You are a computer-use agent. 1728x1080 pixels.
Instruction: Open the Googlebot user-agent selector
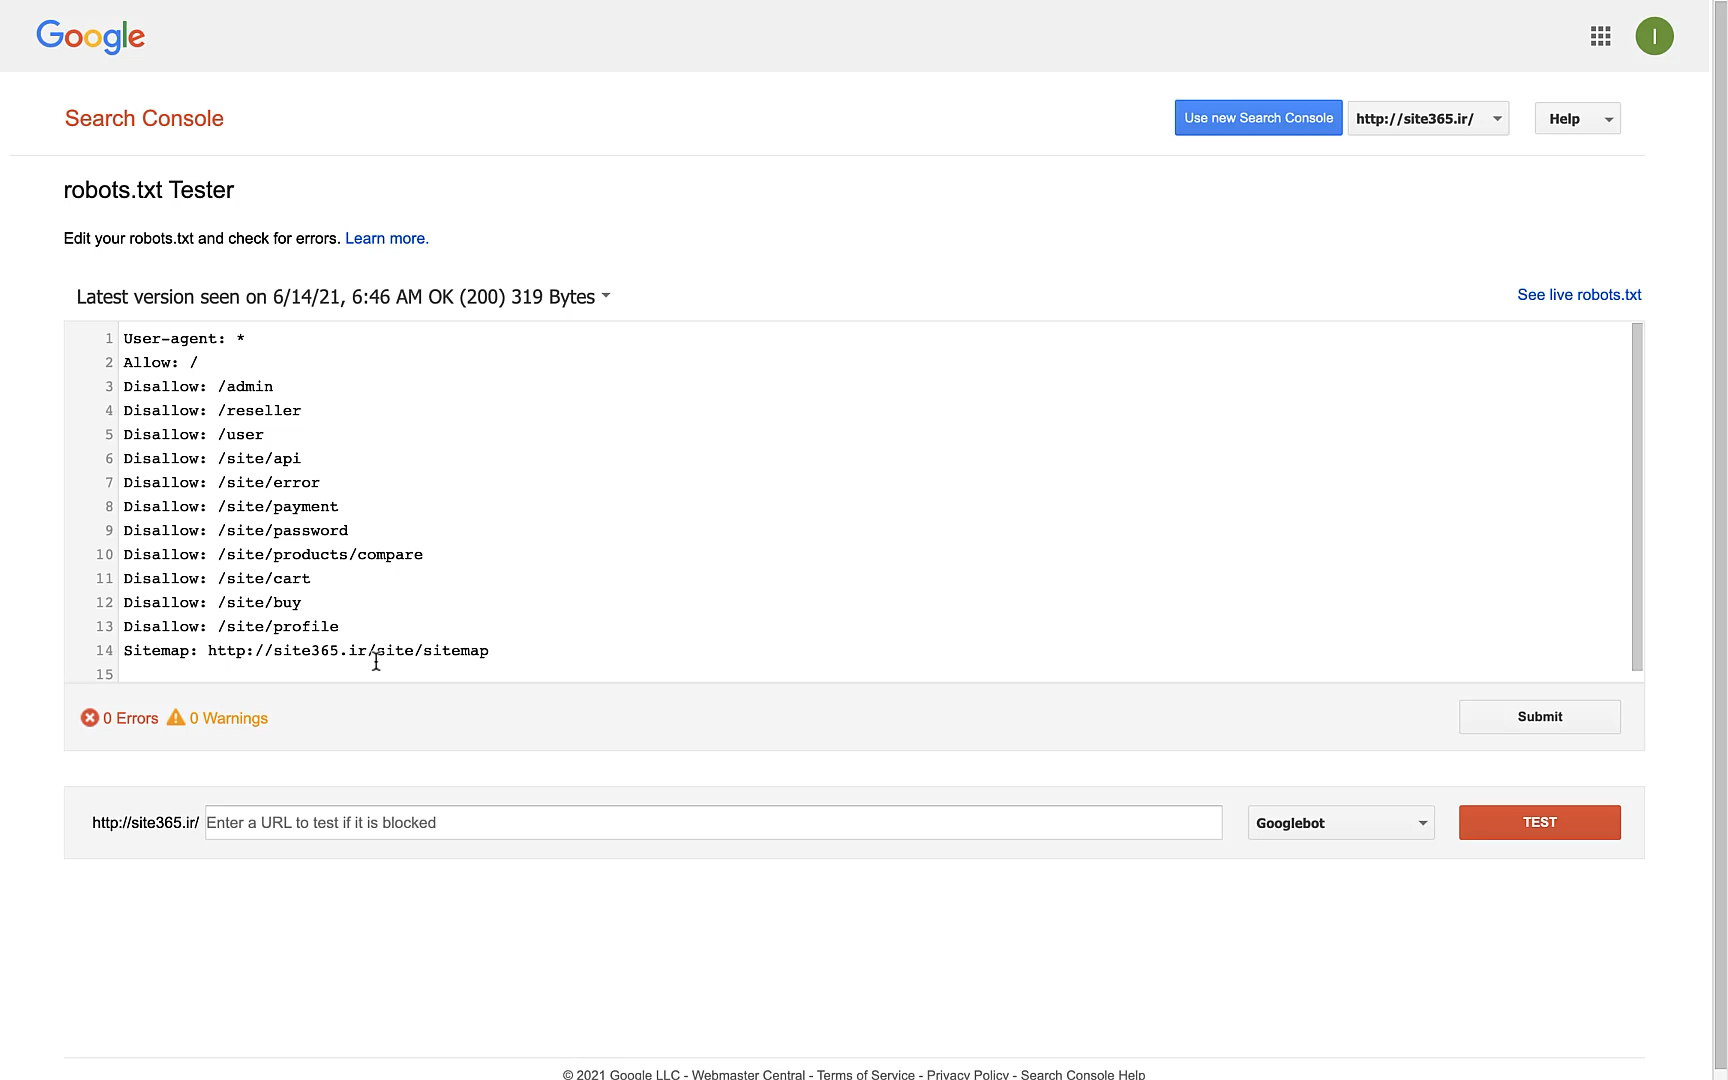point(1340,823)
